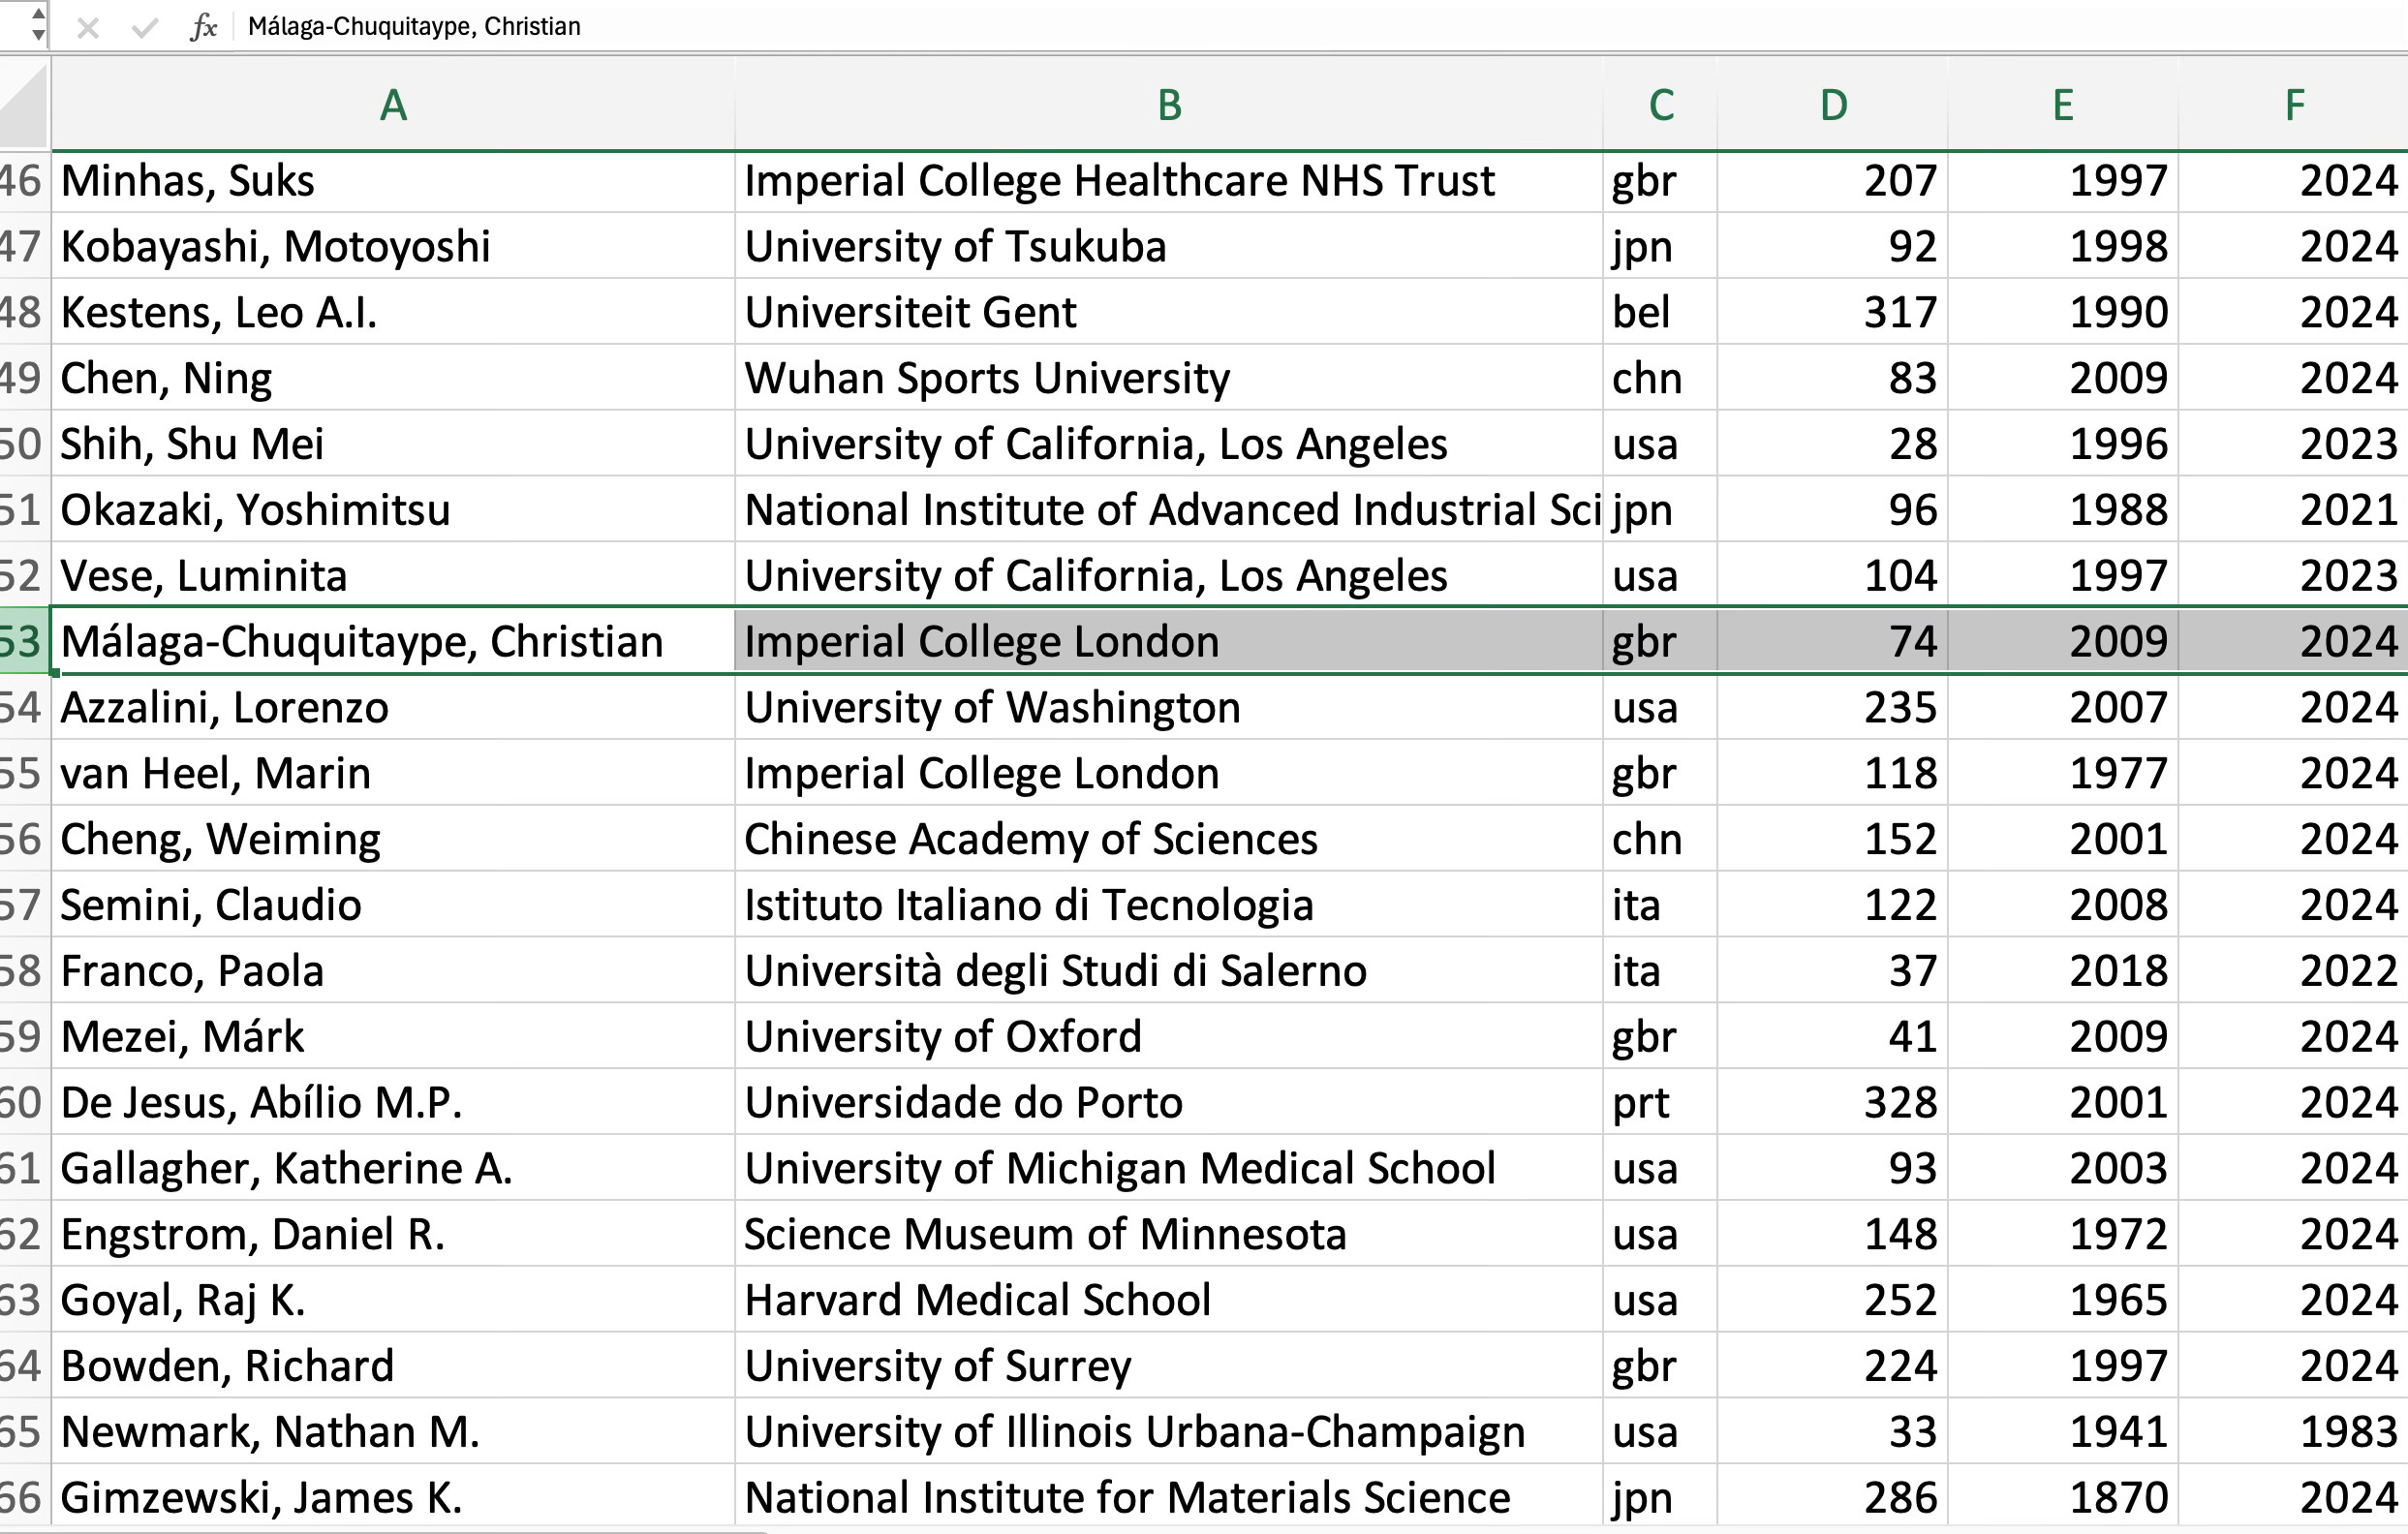
Task: Click the confirm entry checkmark icon
Action: click(x=145, y=27)
